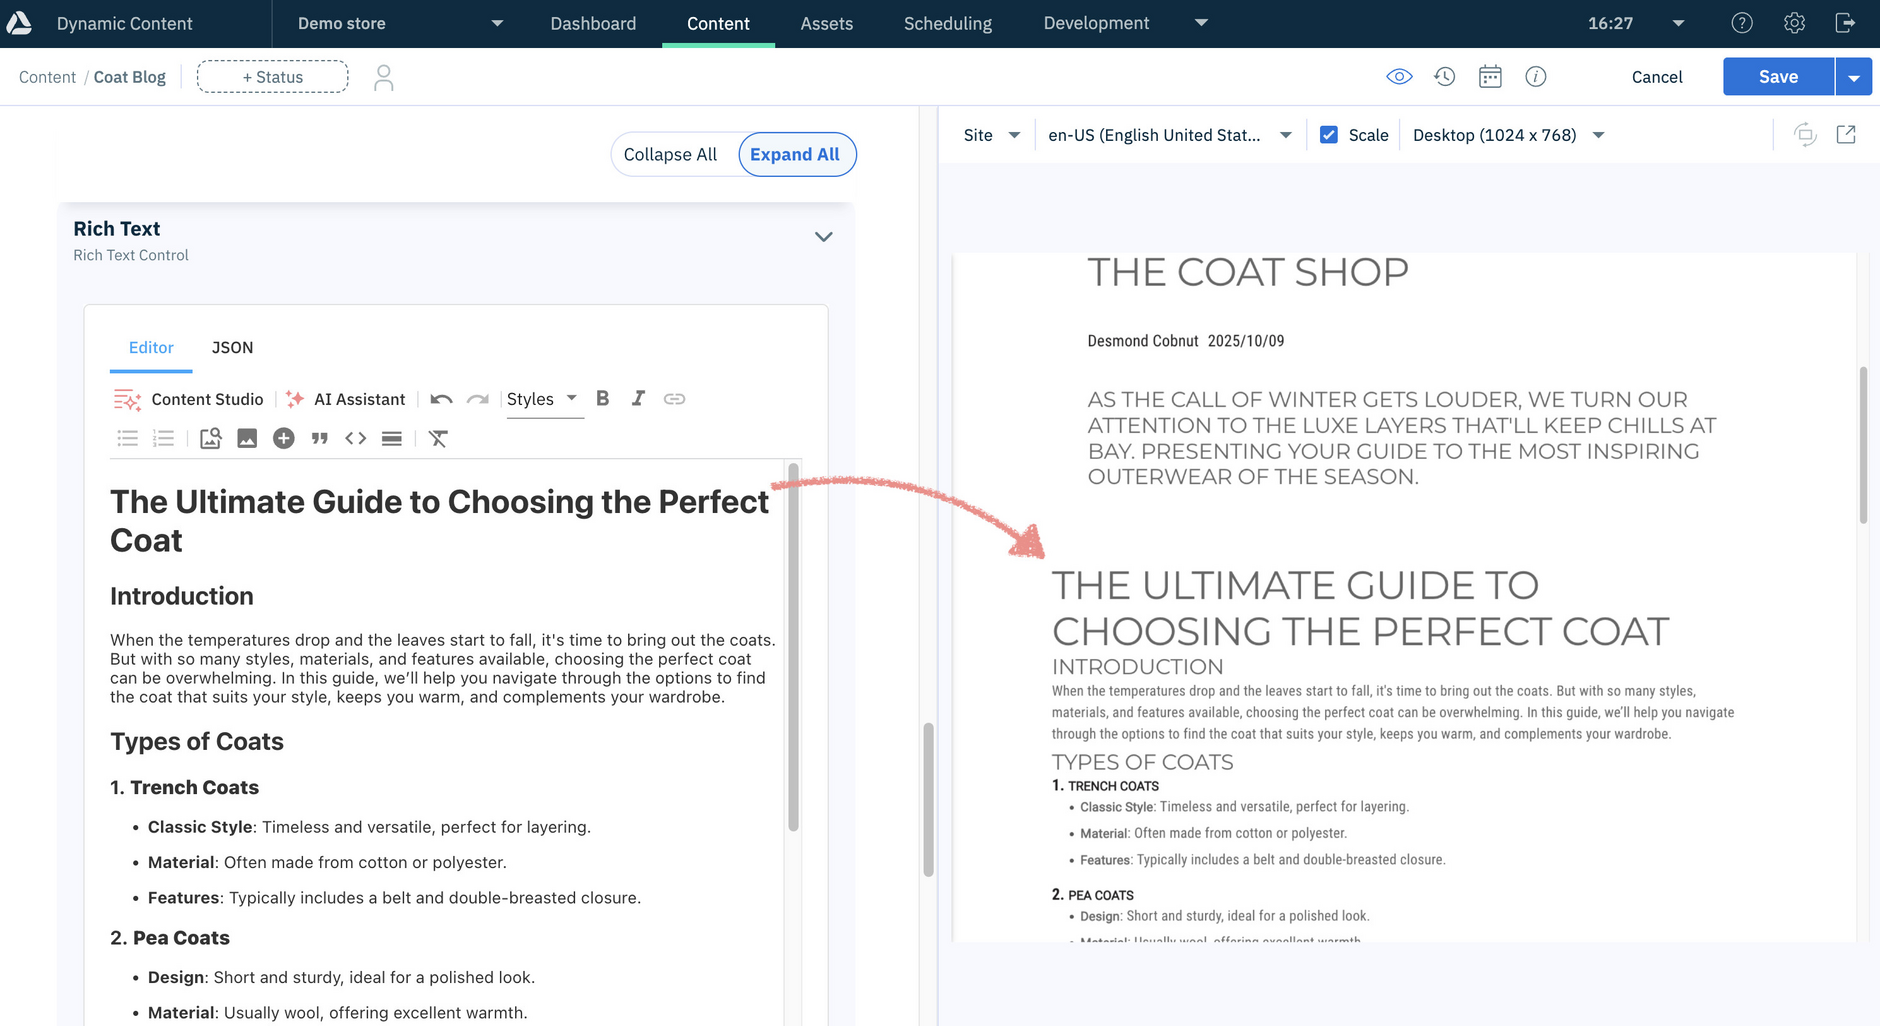The image size is (1880, 1026).
Task: Open version history clock icon
Action: click(x=1444, y=77)
